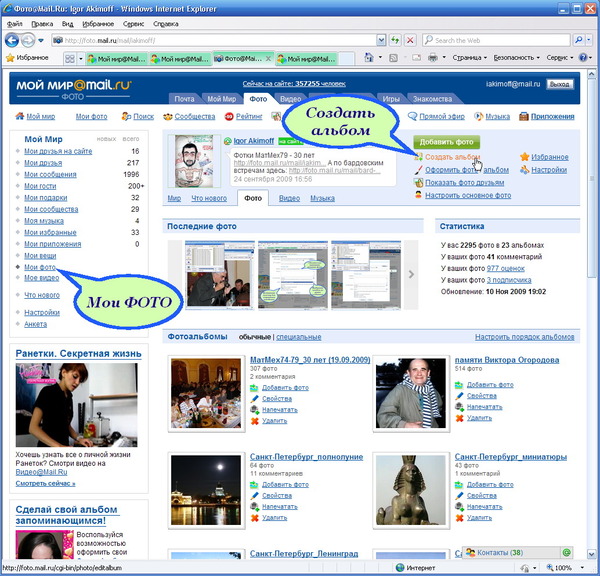The image size is (600, 576).
Task: Open the Справка menu
Action: click(x=166, y=24)
